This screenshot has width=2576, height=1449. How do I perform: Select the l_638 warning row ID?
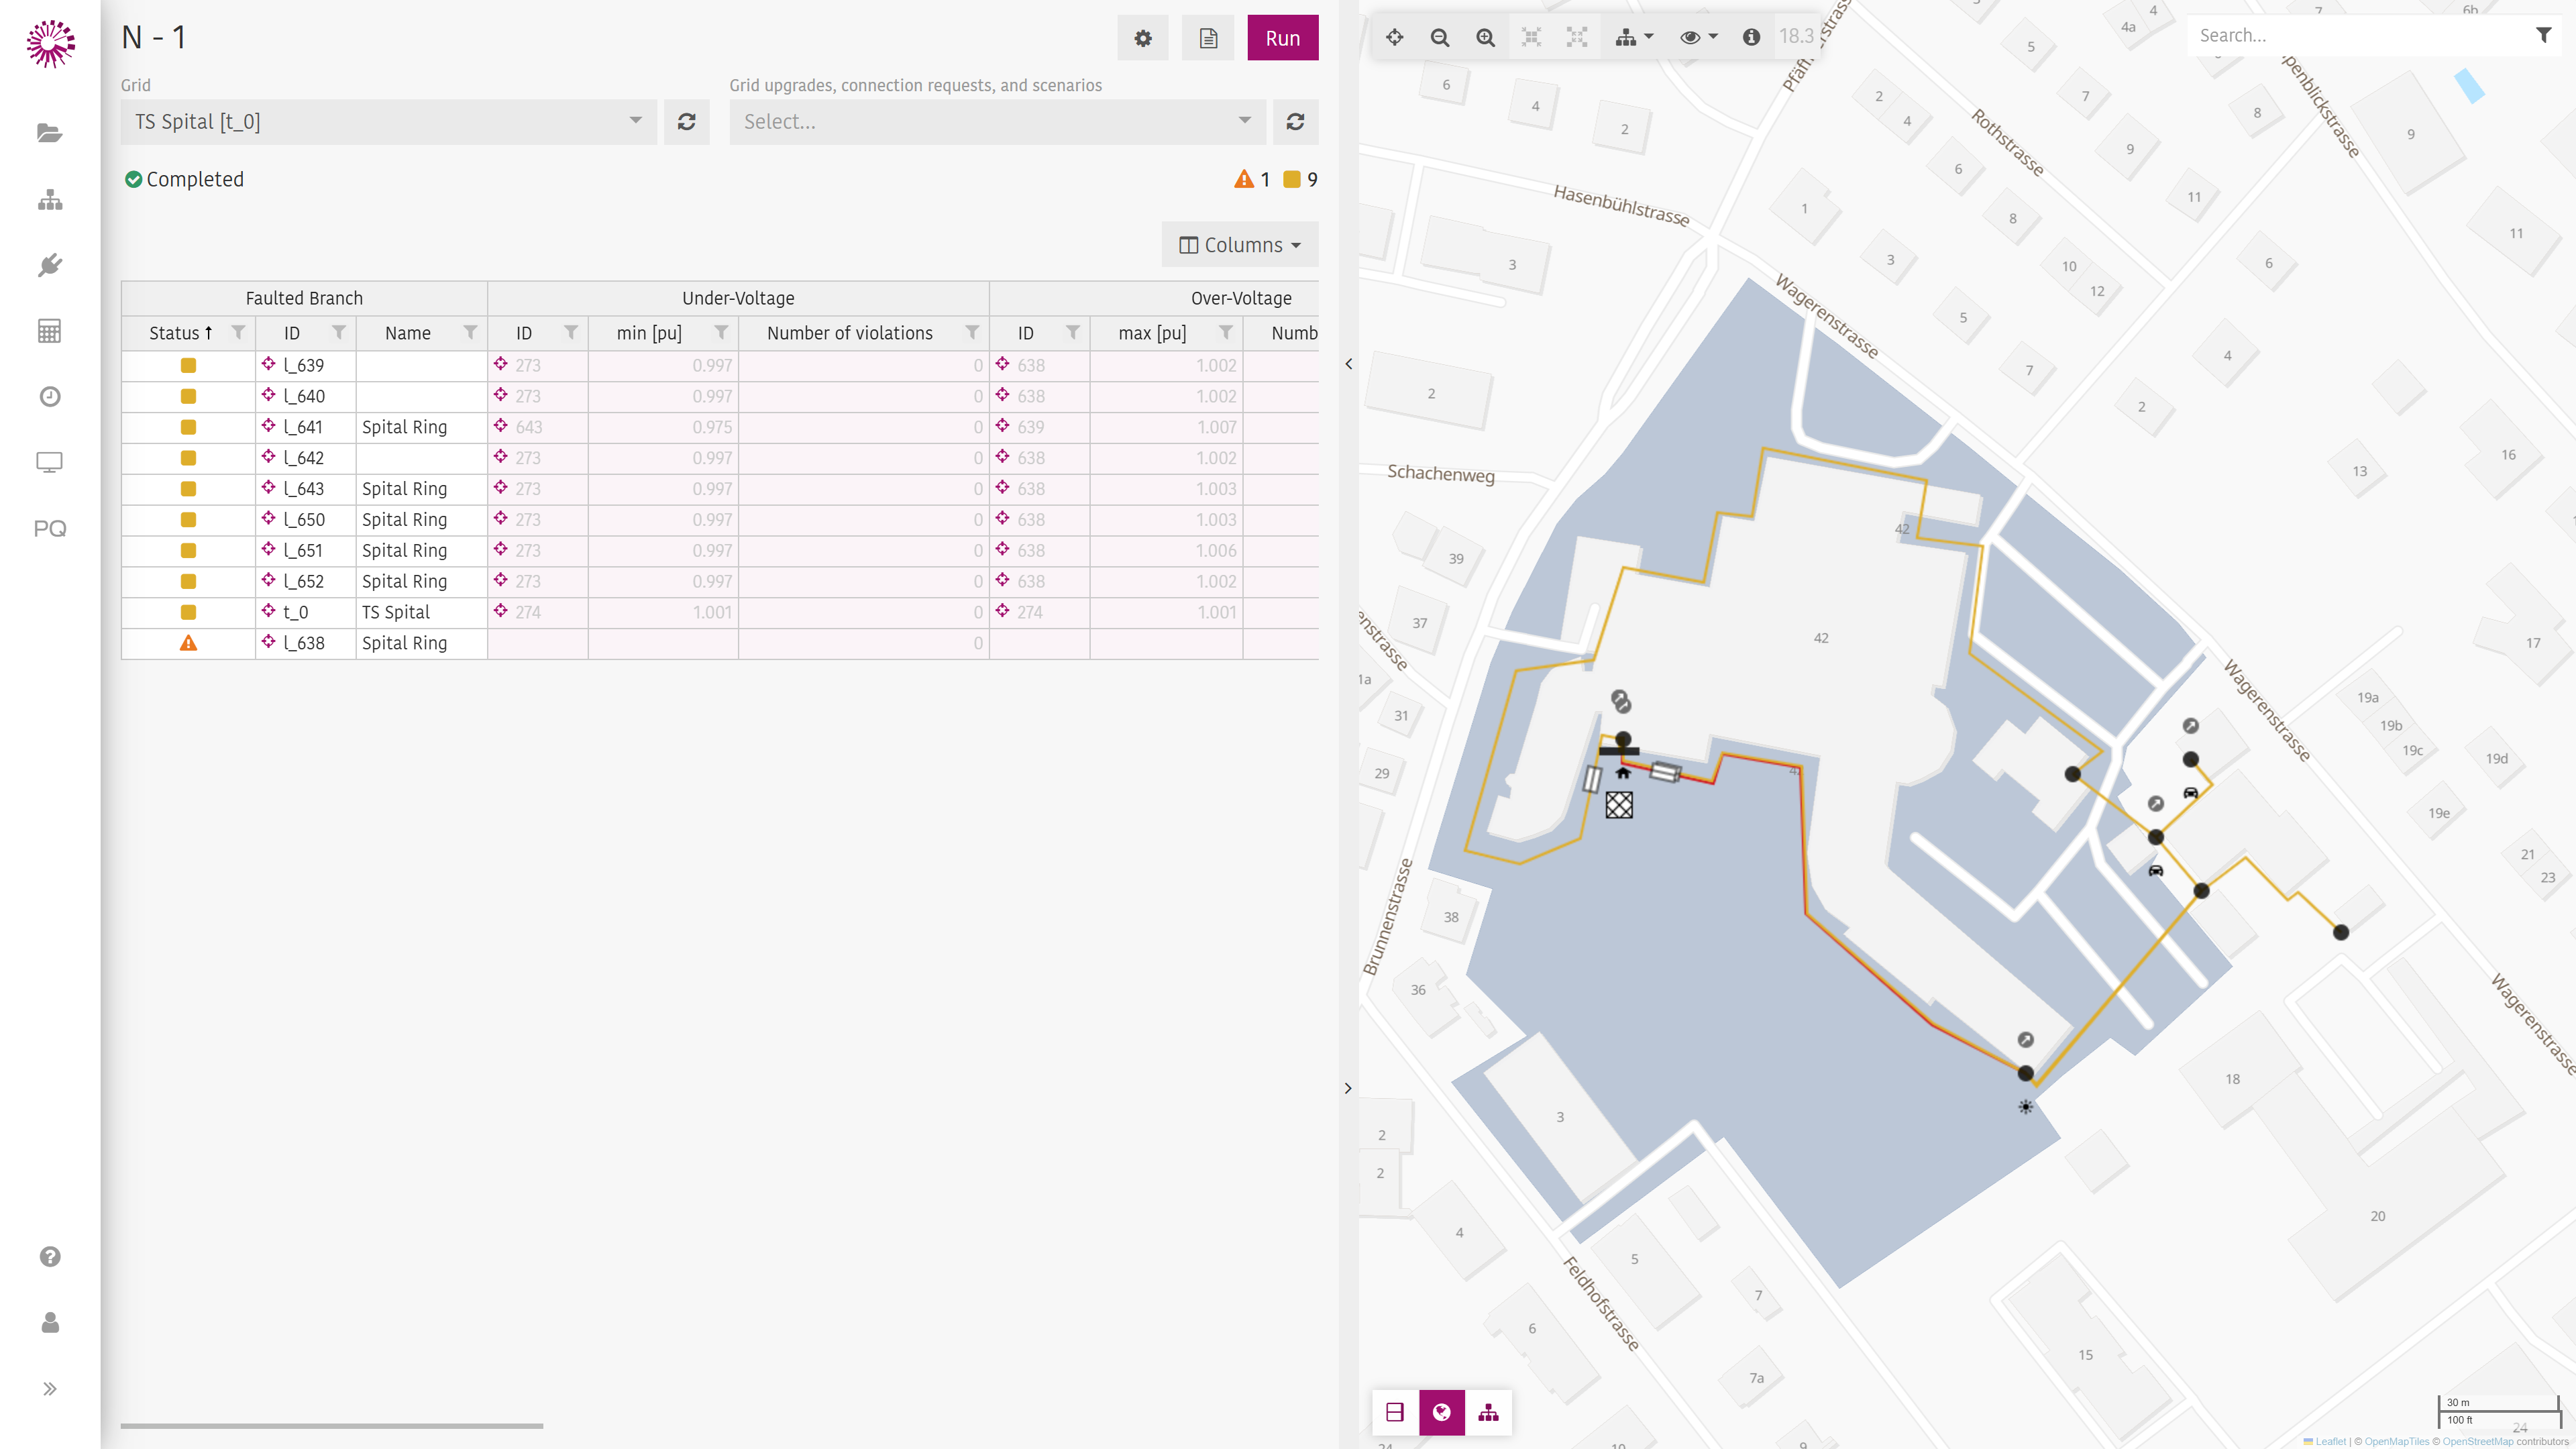304,643
